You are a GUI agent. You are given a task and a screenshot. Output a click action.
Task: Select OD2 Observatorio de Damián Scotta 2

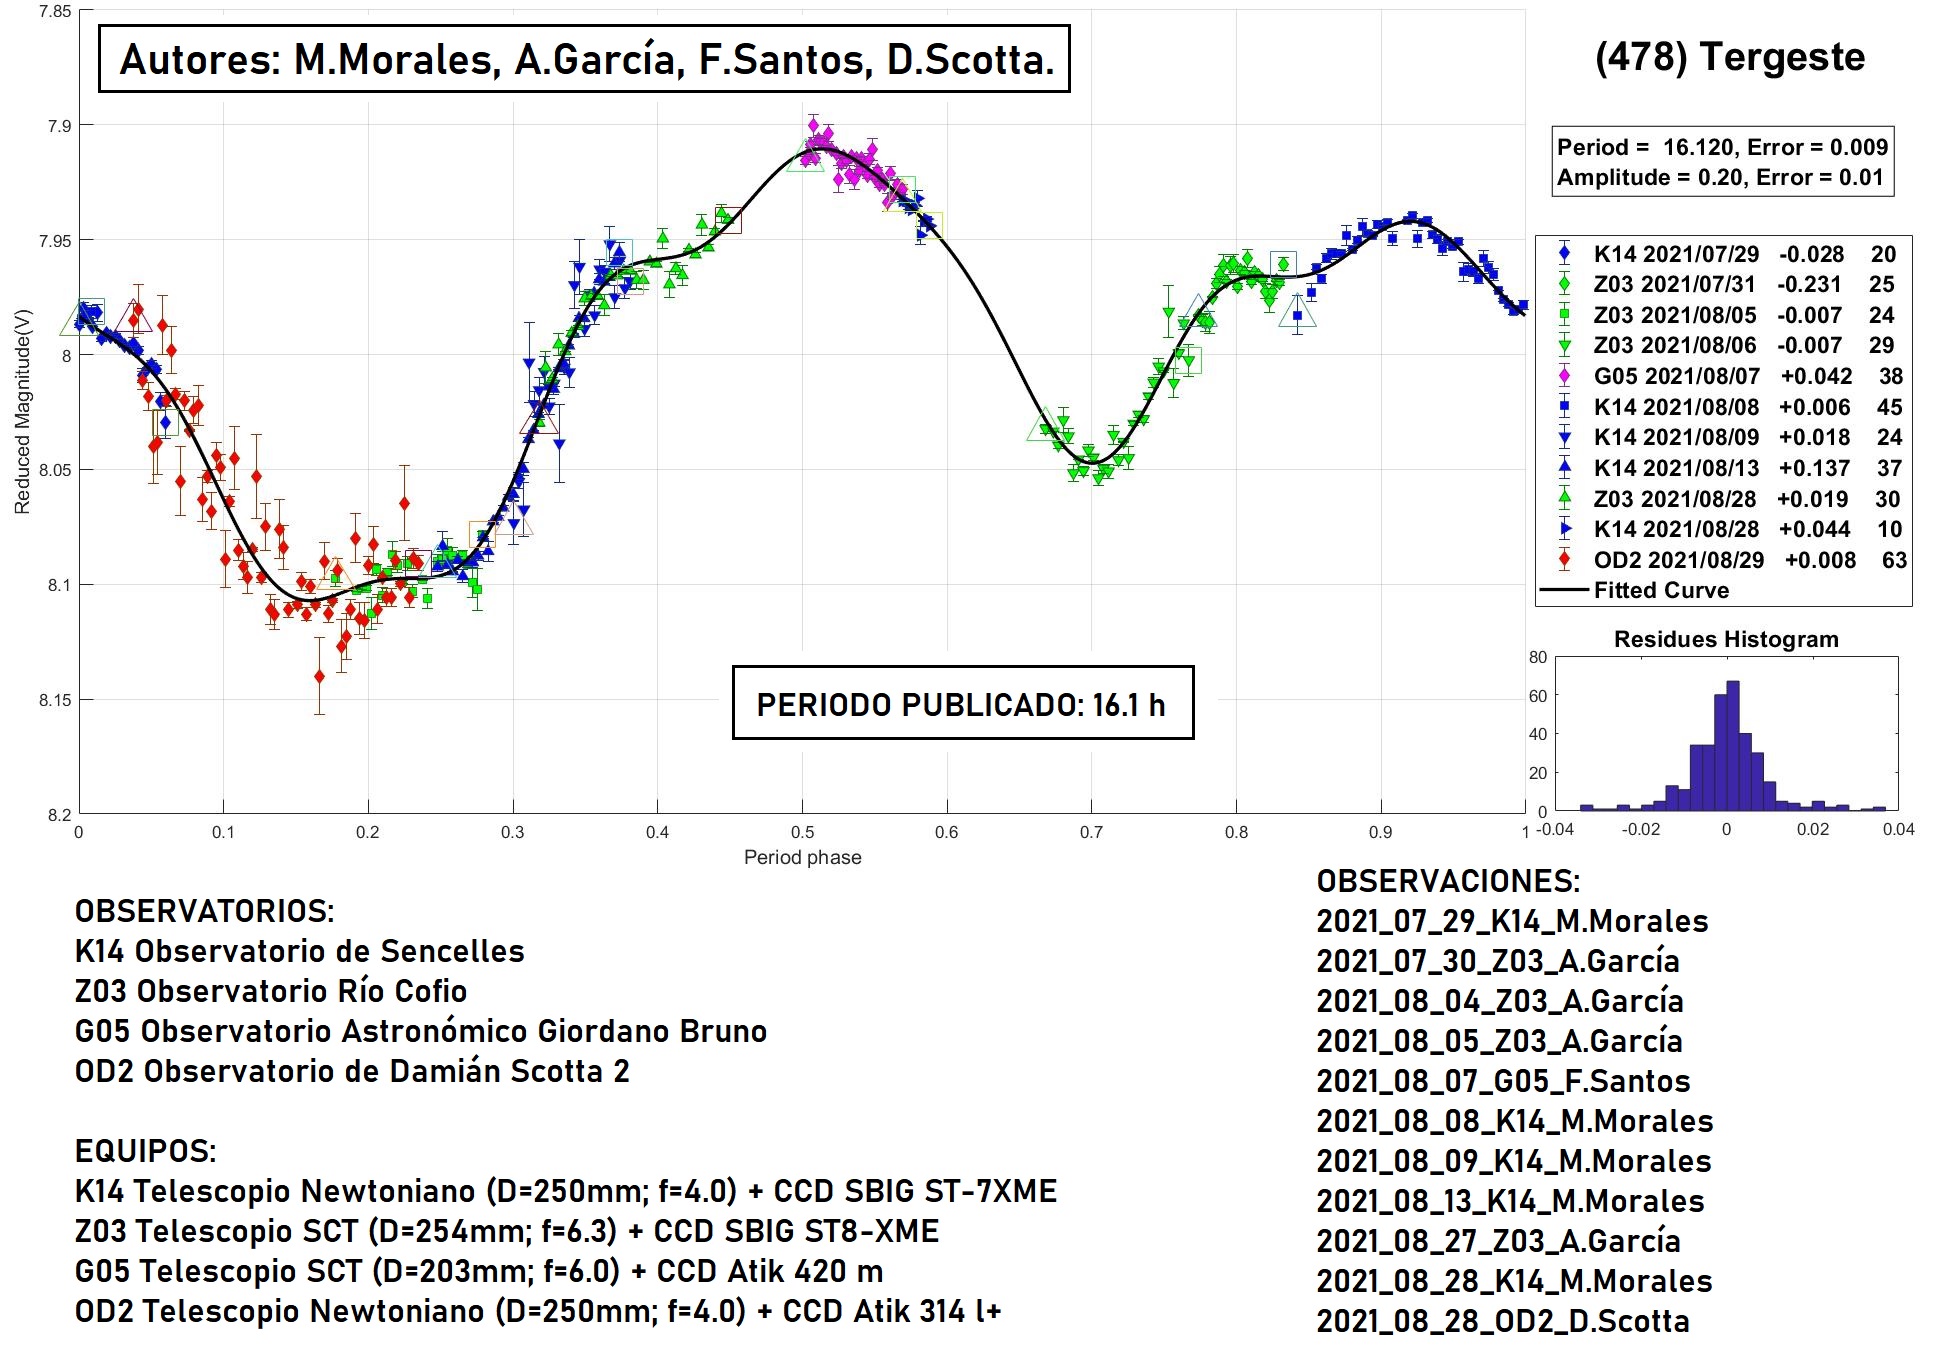[352, 1071]
